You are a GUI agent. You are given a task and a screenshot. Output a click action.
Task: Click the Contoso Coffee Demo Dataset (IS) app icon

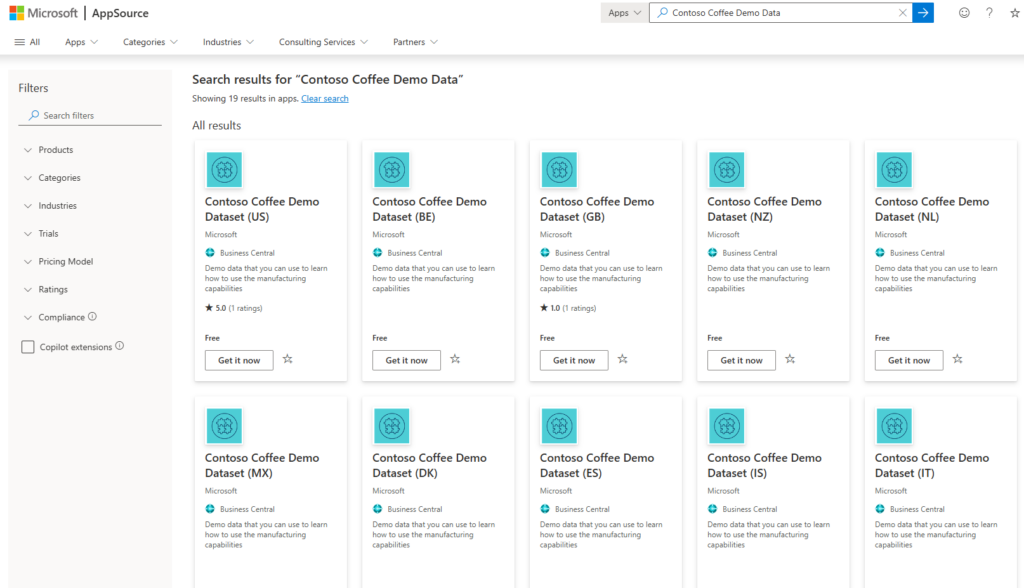(x=727, y=426)
